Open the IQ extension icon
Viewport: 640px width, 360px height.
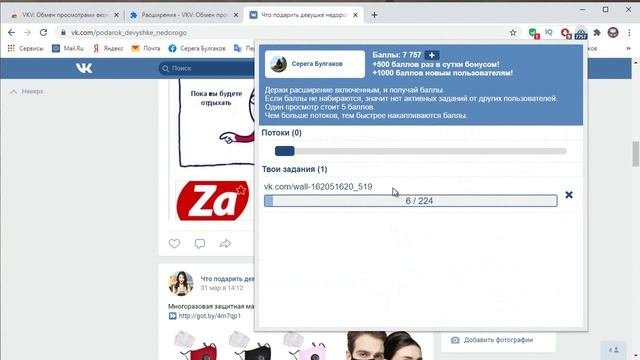549,32
